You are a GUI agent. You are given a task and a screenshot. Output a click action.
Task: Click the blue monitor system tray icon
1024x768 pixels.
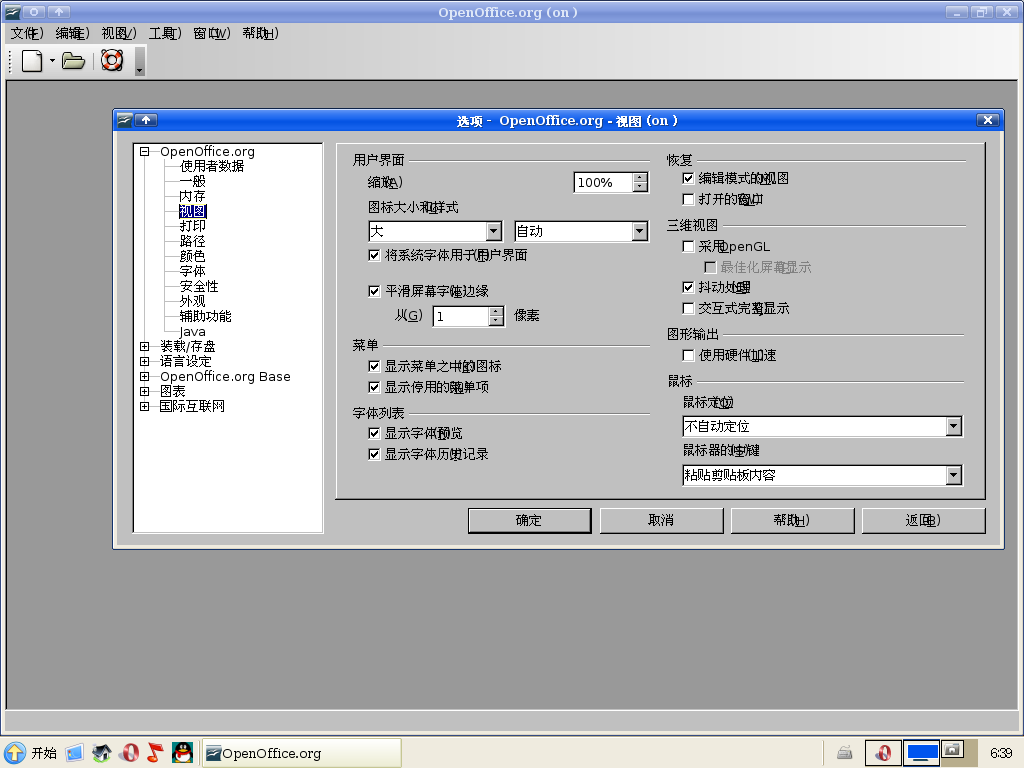(921, 753)
